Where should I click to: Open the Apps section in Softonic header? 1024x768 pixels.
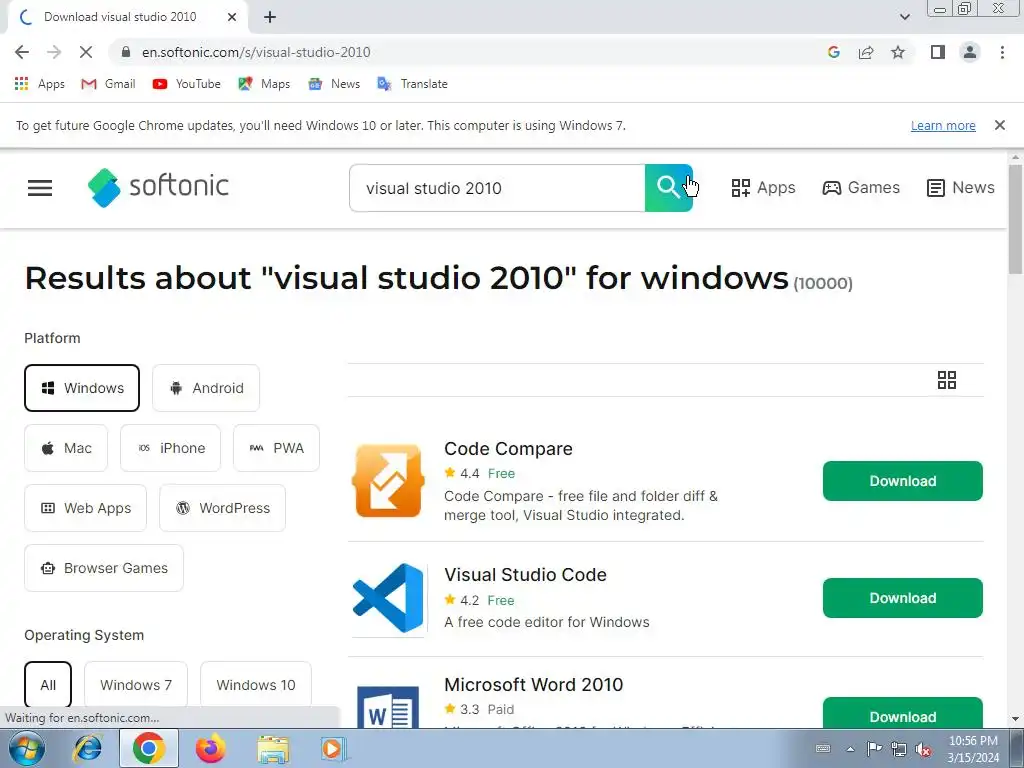763,188
